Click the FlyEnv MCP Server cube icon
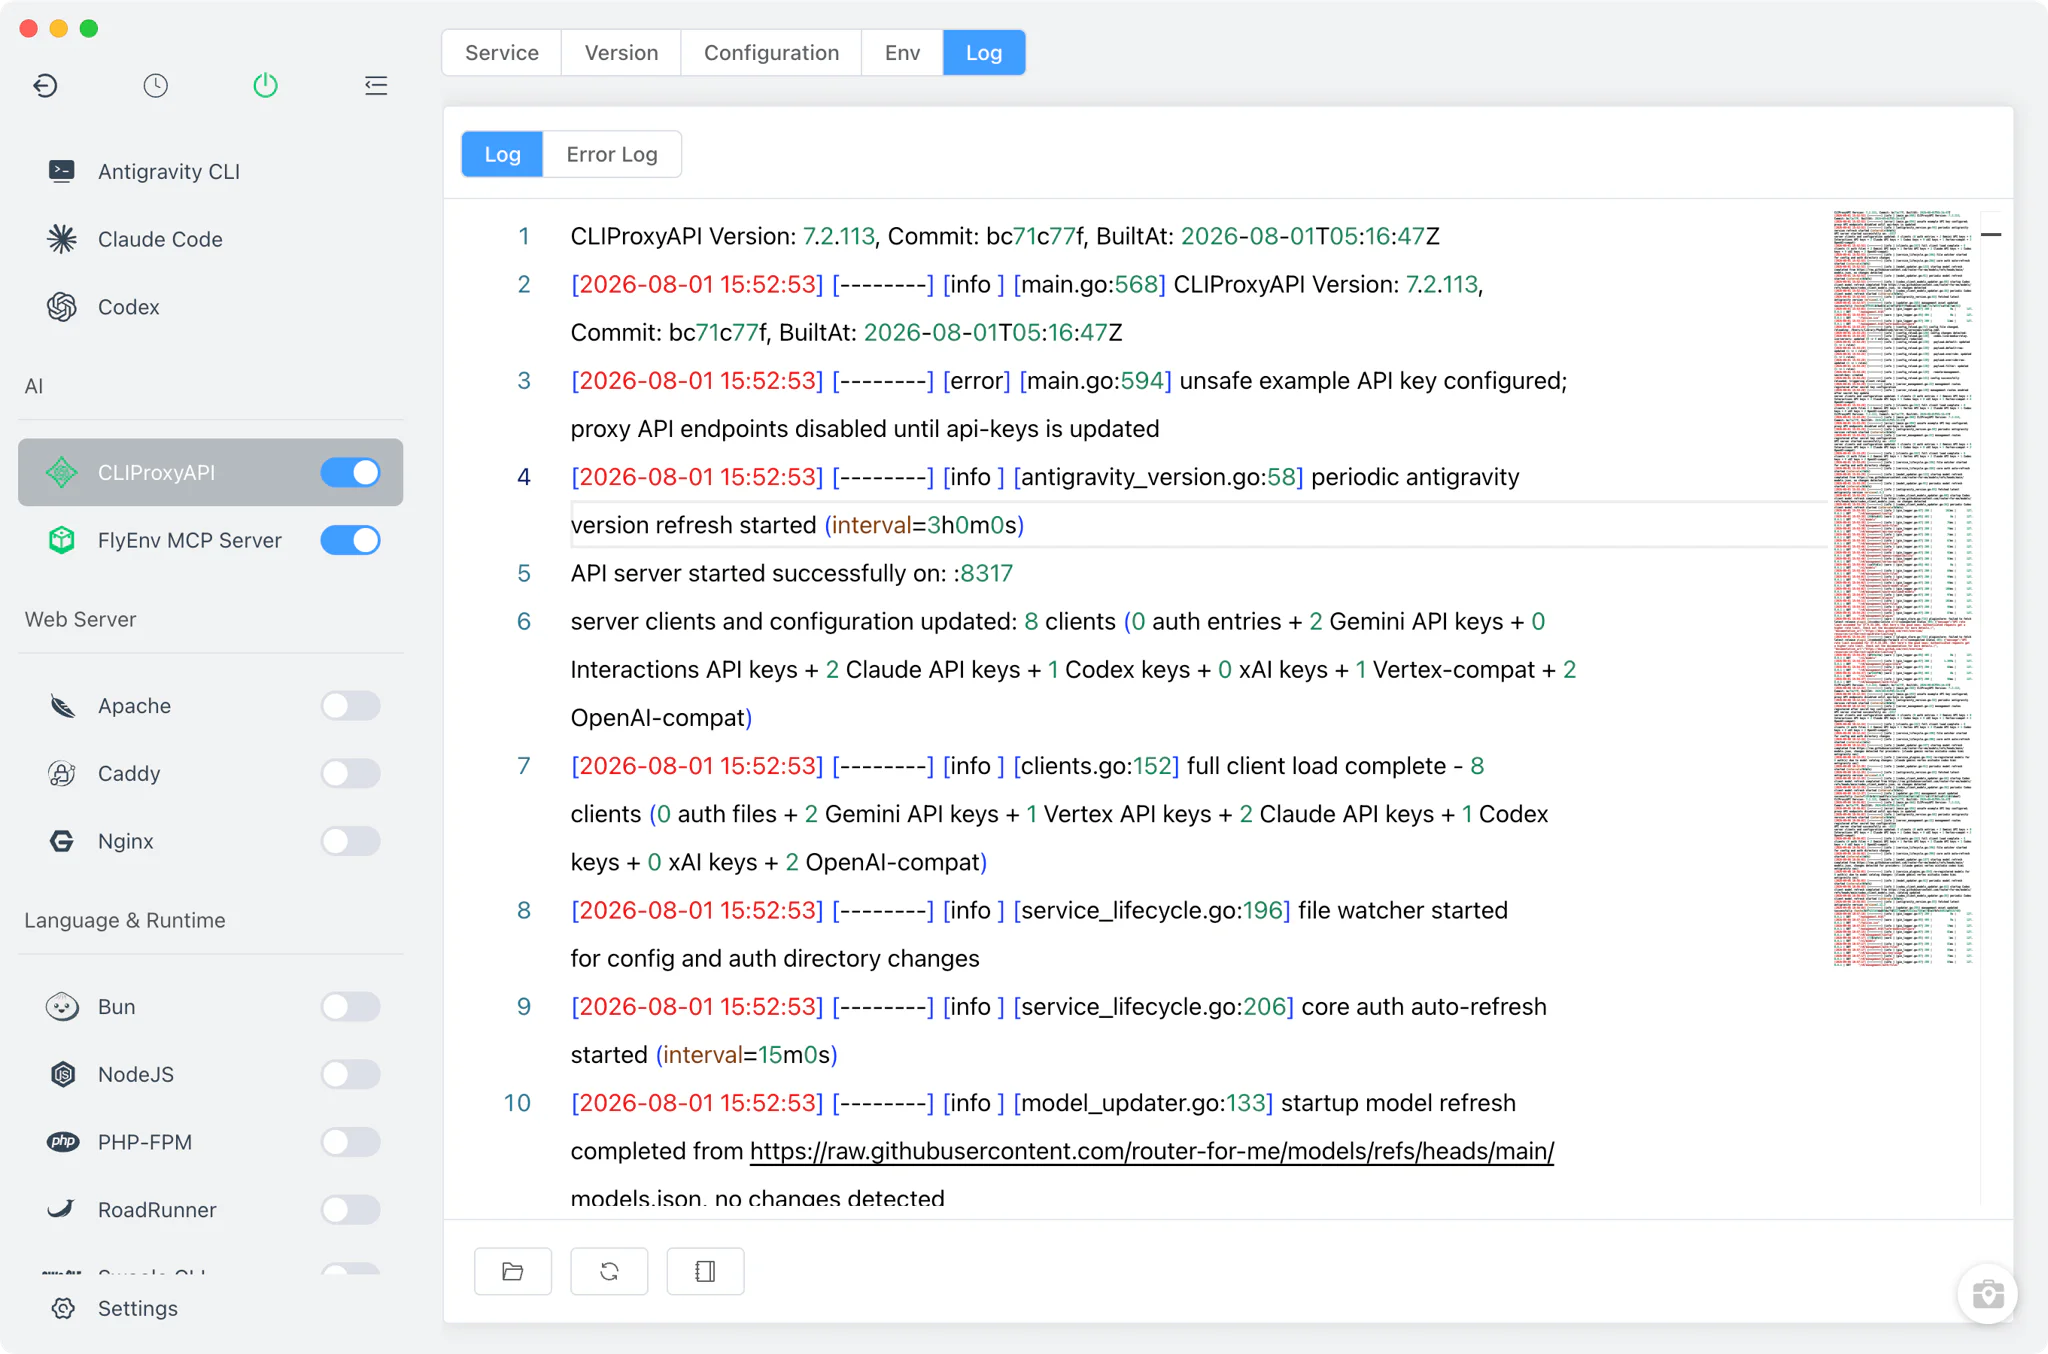 pos(62,540)
